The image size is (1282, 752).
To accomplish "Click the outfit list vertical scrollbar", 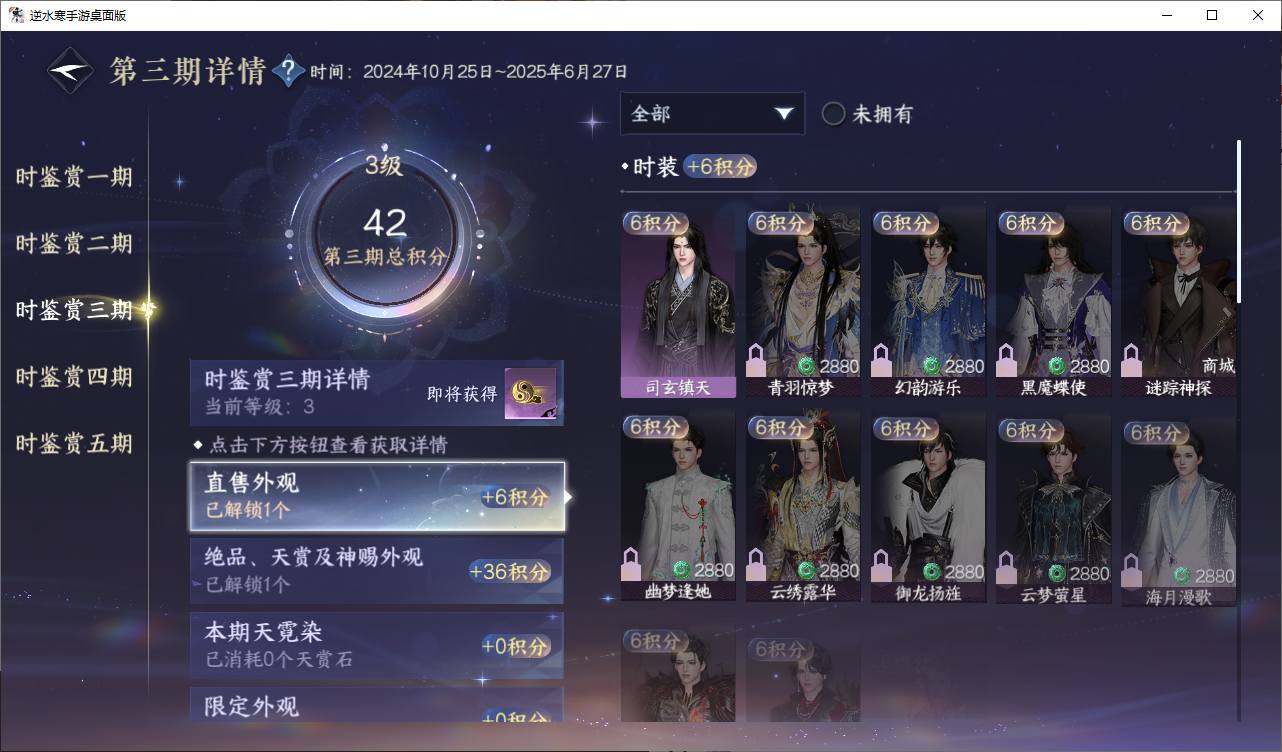I will point(1240,222).
